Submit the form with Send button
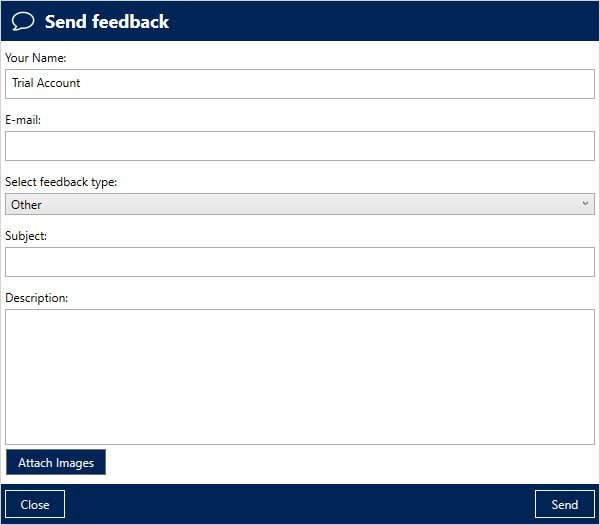This screenshot has width=600, height=525. 565,505
